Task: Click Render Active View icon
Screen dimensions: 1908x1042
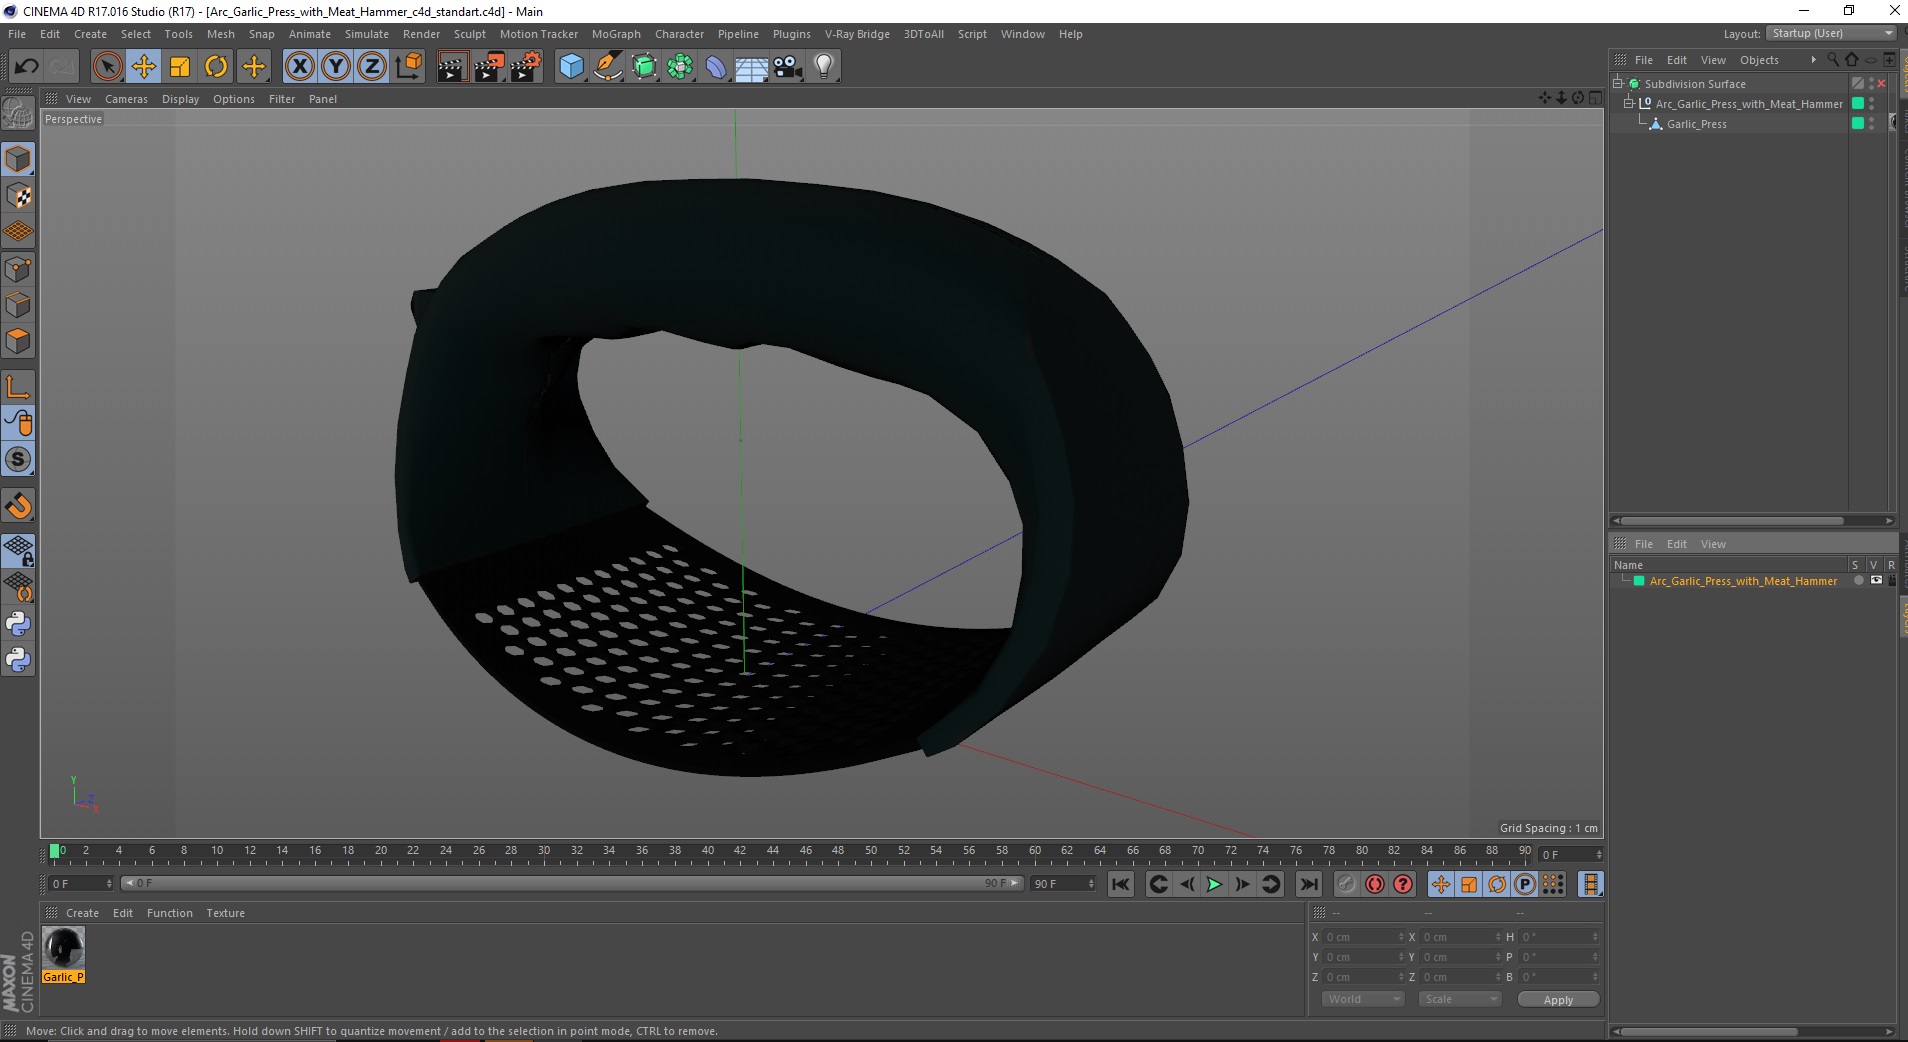Action: pyautogui.click(x=452, y=67)
